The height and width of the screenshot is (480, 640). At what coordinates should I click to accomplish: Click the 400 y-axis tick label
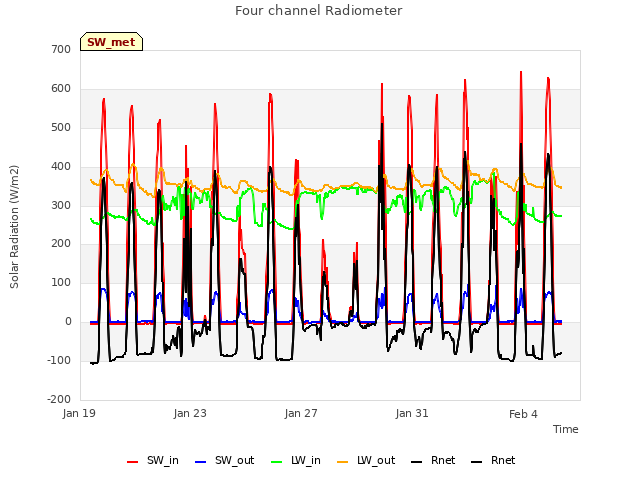(61, 167)
